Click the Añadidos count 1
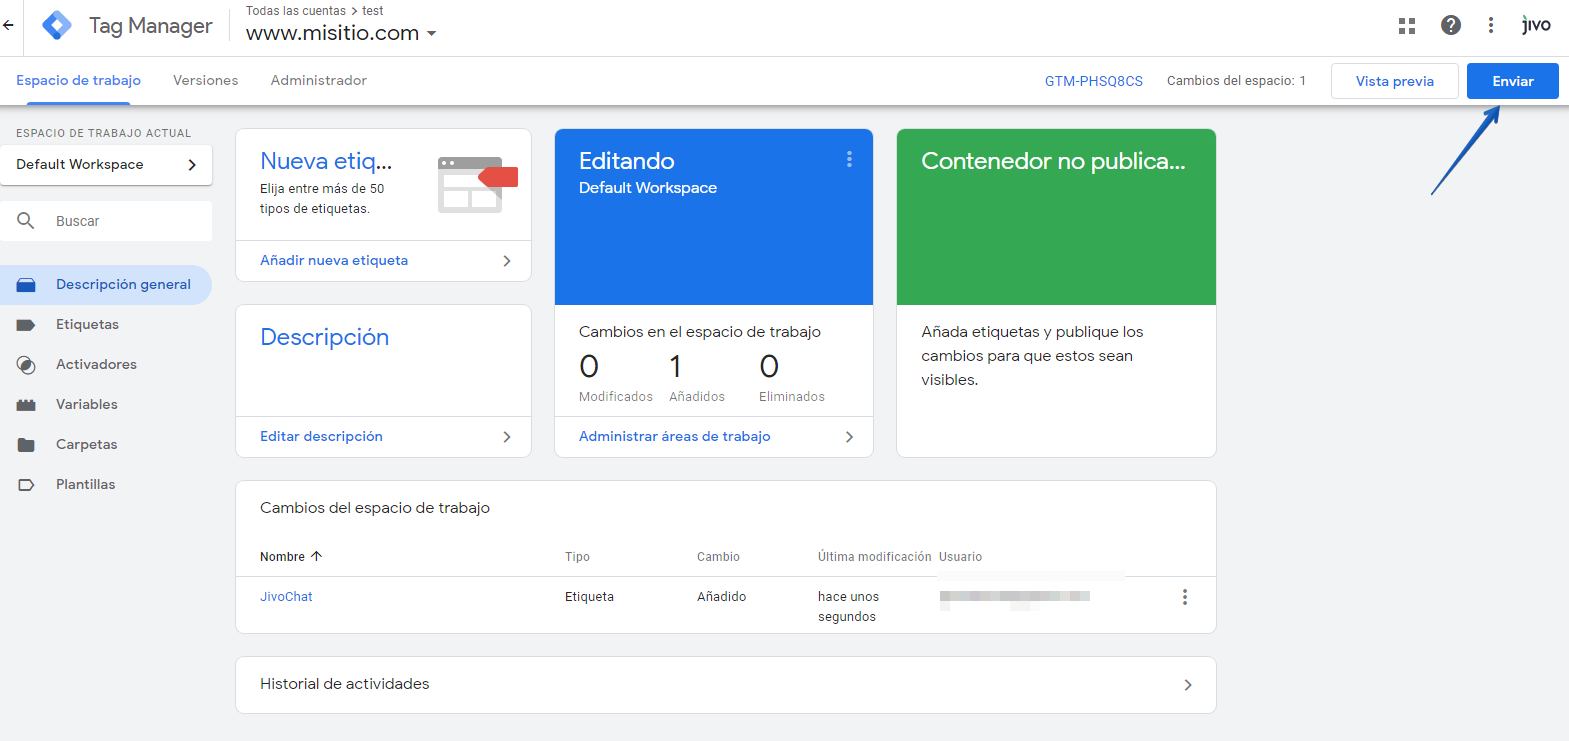This screenshot has height=741, width=1569. [x=676, y=367]
